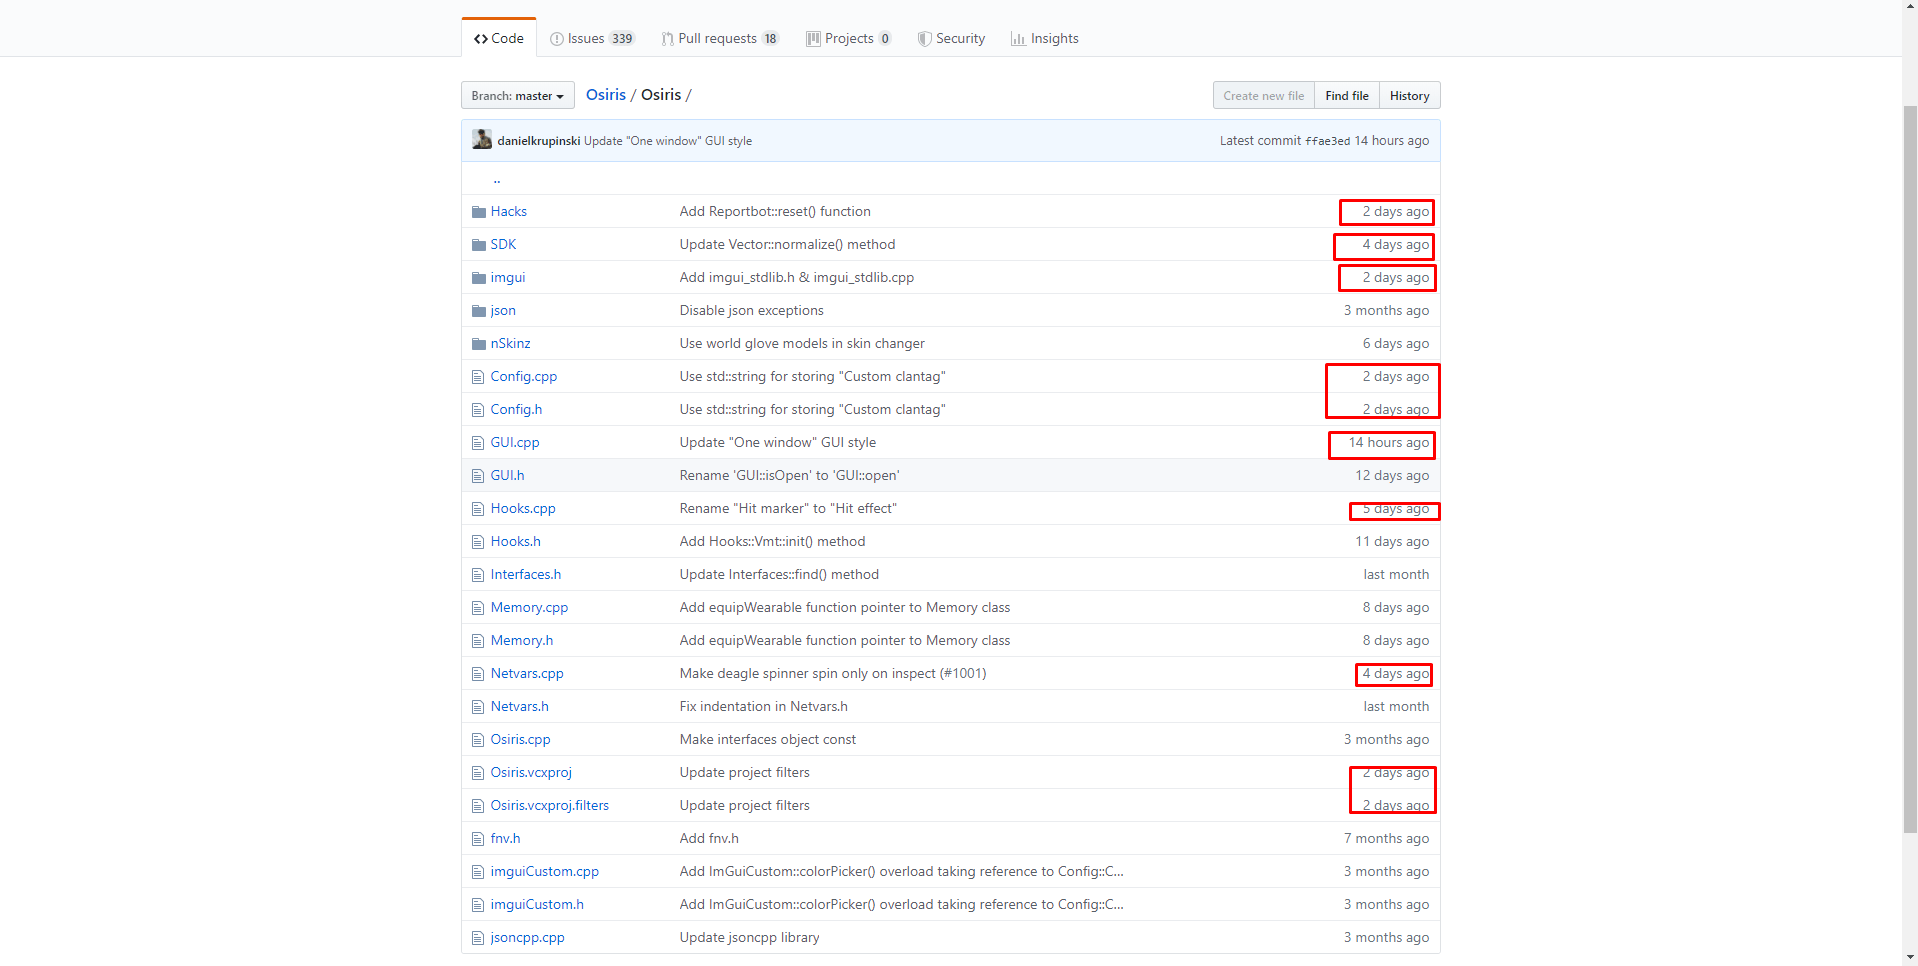Expand the Branch: master dropdown
The height and width of the screenshot is (966, 1918).
[517, 95]
